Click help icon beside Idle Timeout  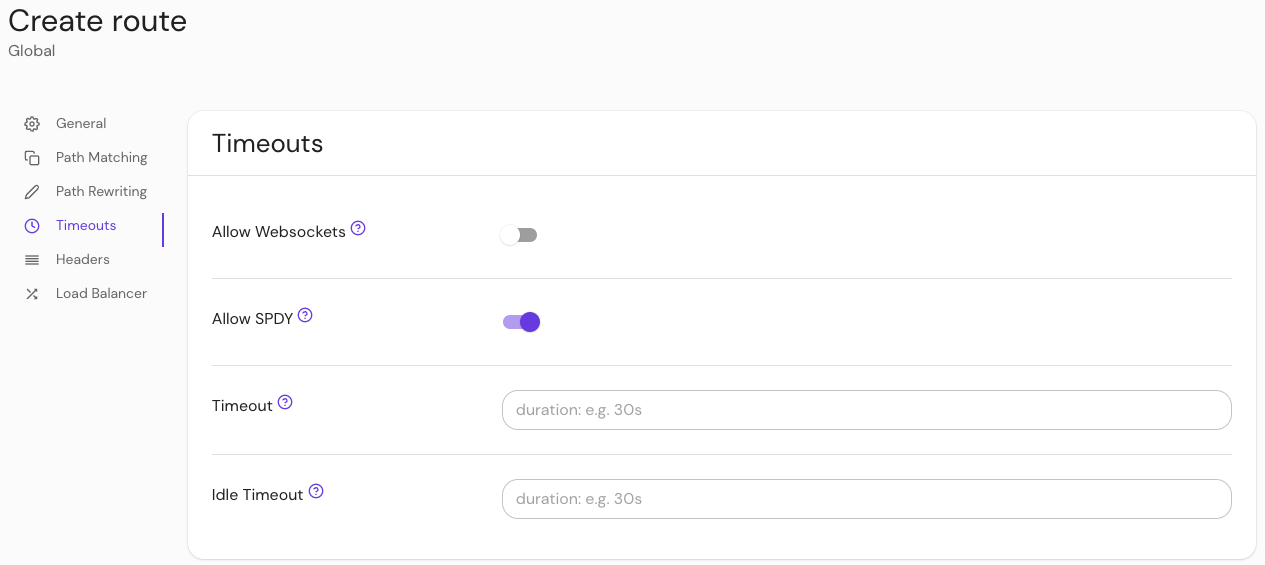316,491
